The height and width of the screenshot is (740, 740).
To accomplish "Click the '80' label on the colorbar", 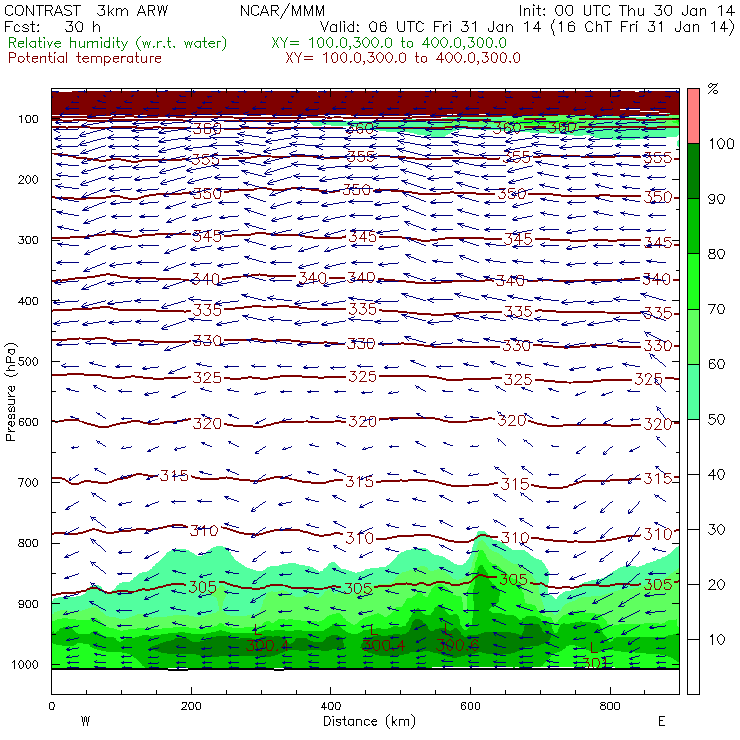I will [x=716, y=254].
